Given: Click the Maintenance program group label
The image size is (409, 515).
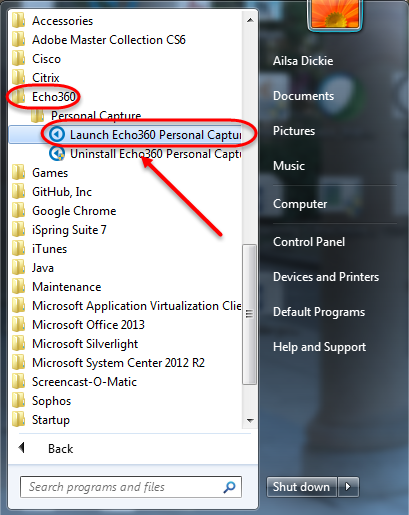Looking at the screenshot, I should click(67, 287).
